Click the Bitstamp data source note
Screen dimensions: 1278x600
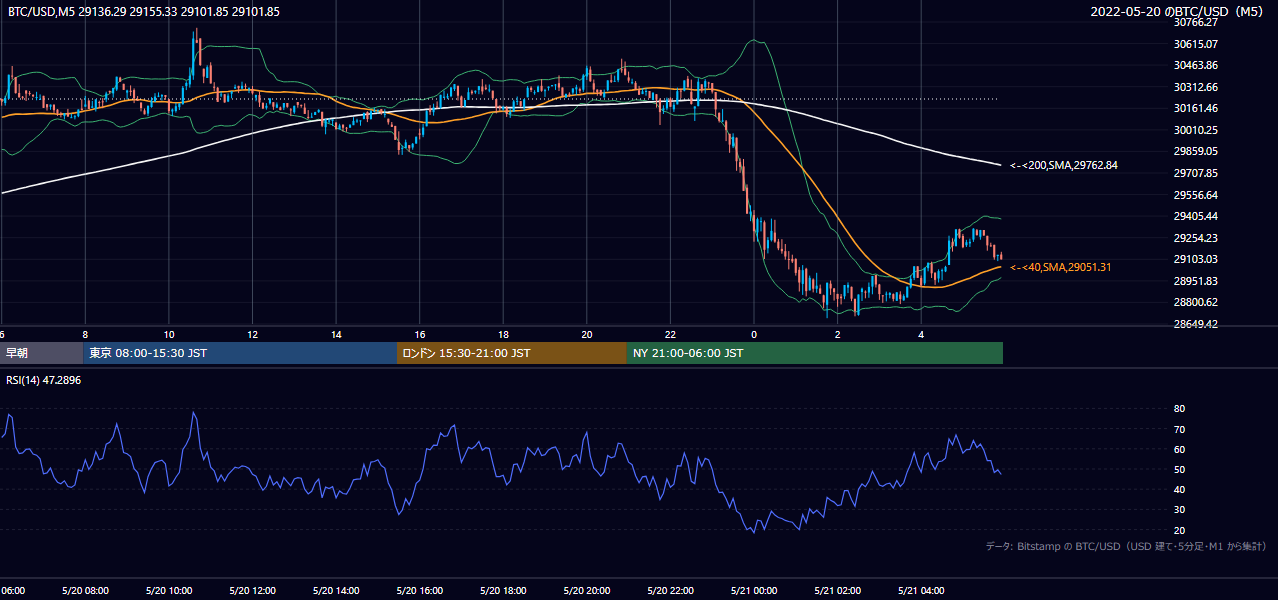tap(1127, 546)
